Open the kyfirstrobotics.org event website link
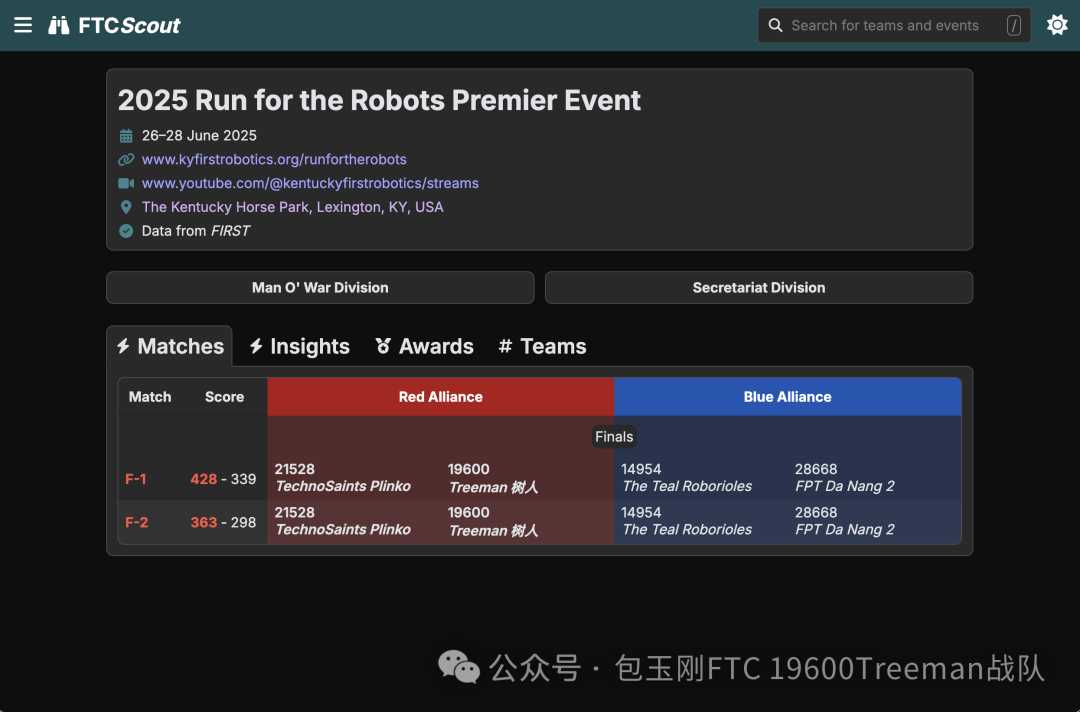This screenshot has width=1080, height=712. 273,159
